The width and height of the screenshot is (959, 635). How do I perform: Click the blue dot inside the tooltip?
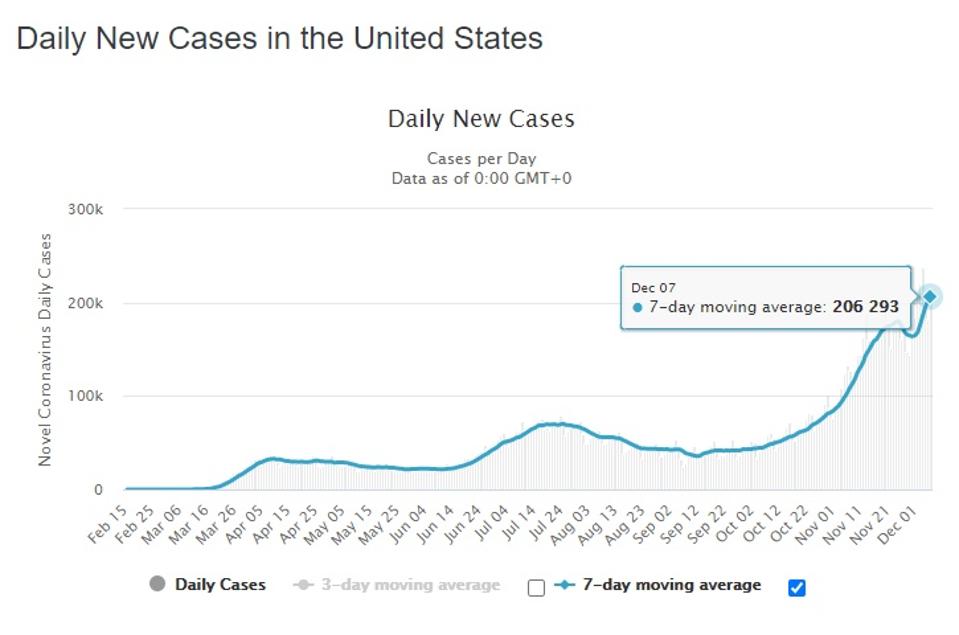click(x=637, y=308)
